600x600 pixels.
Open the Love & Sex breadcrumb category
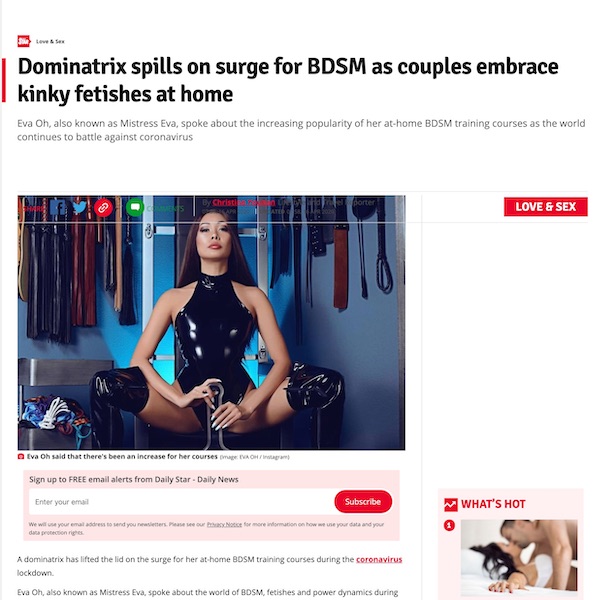coord(50,41)
